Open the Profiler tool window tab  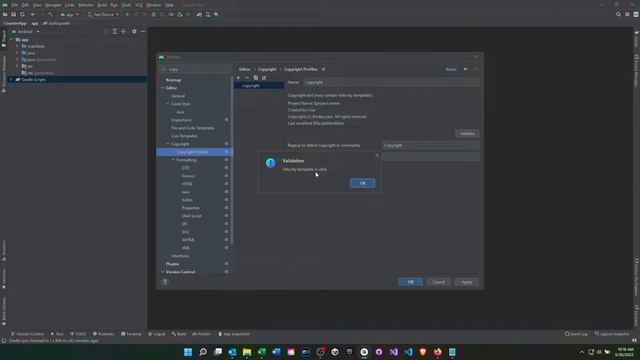pos(201,334)
